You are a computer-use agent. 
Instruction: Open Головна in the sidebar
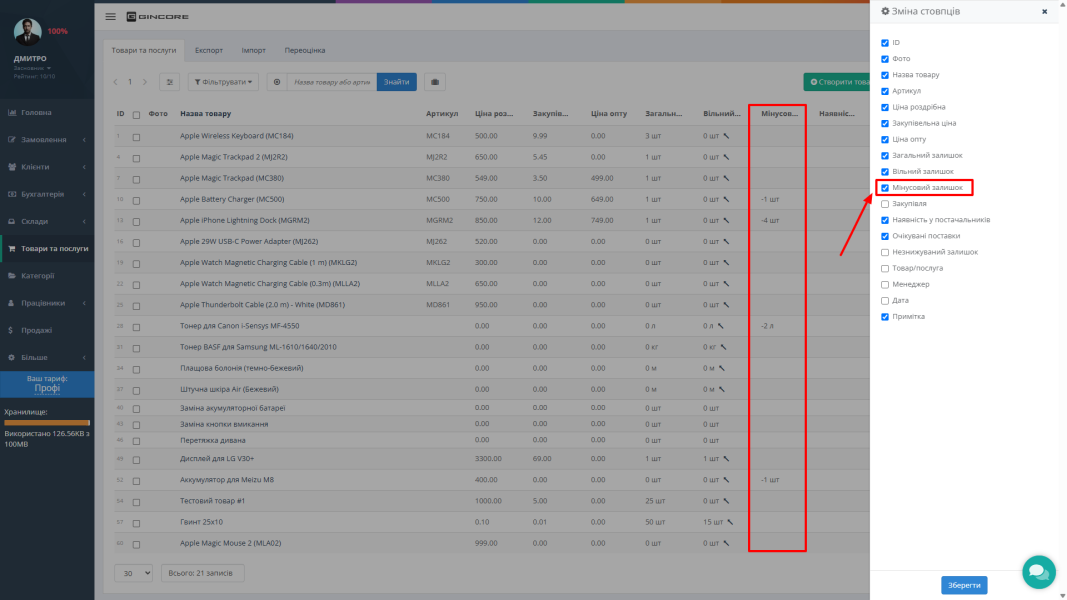click(x=47, y=112)
